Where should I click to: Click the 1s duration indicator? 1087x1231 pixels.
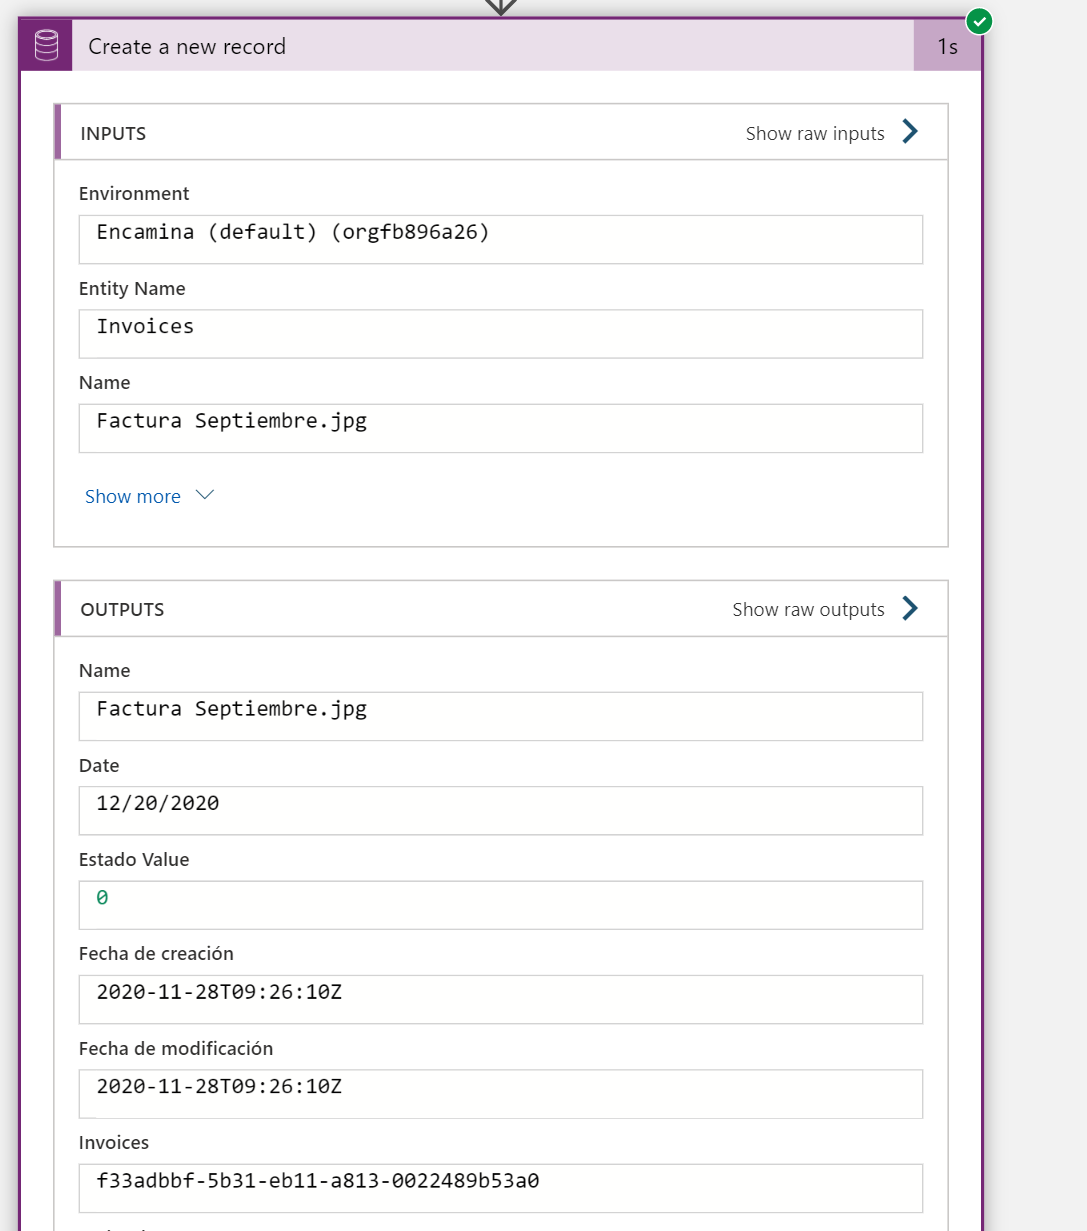[x=946, y=46]
